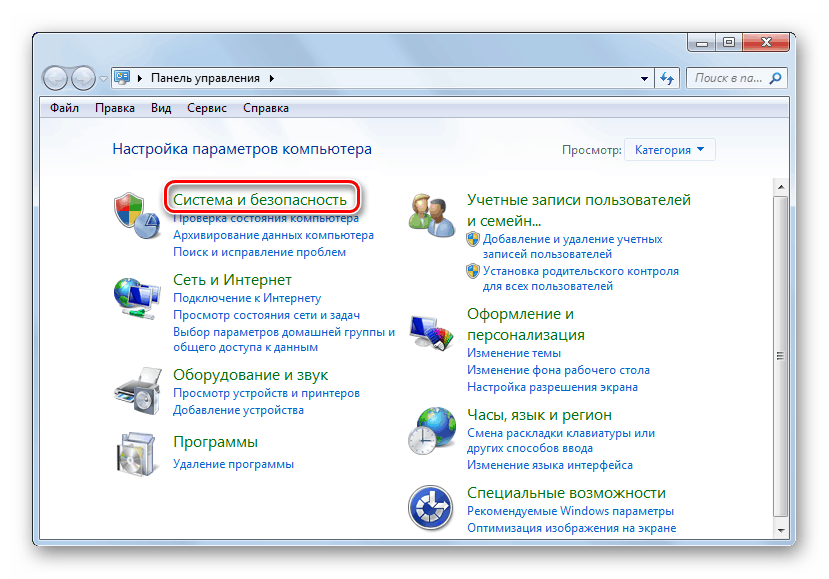Open the Файл menu
The image size is (829, 579).
click(x=64, y=108)
